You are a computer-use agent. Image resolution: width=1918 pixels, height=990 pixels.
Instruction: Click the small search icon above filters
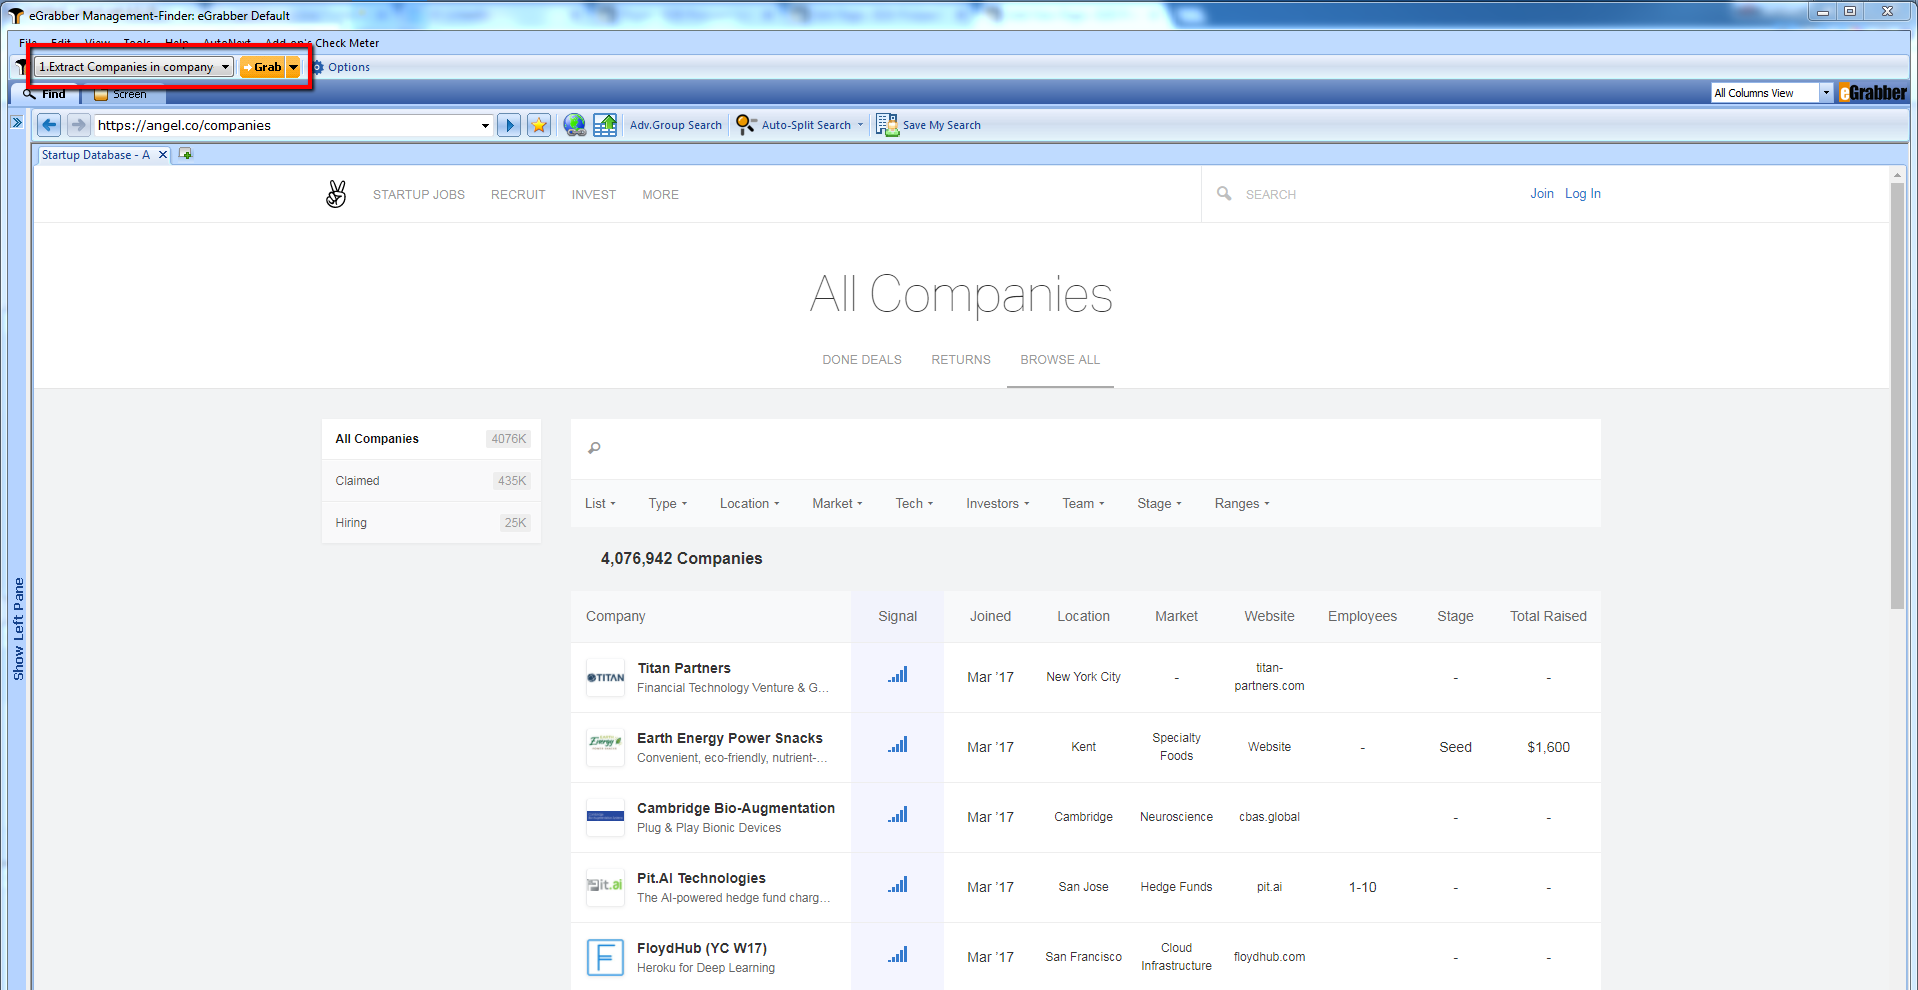594,448
